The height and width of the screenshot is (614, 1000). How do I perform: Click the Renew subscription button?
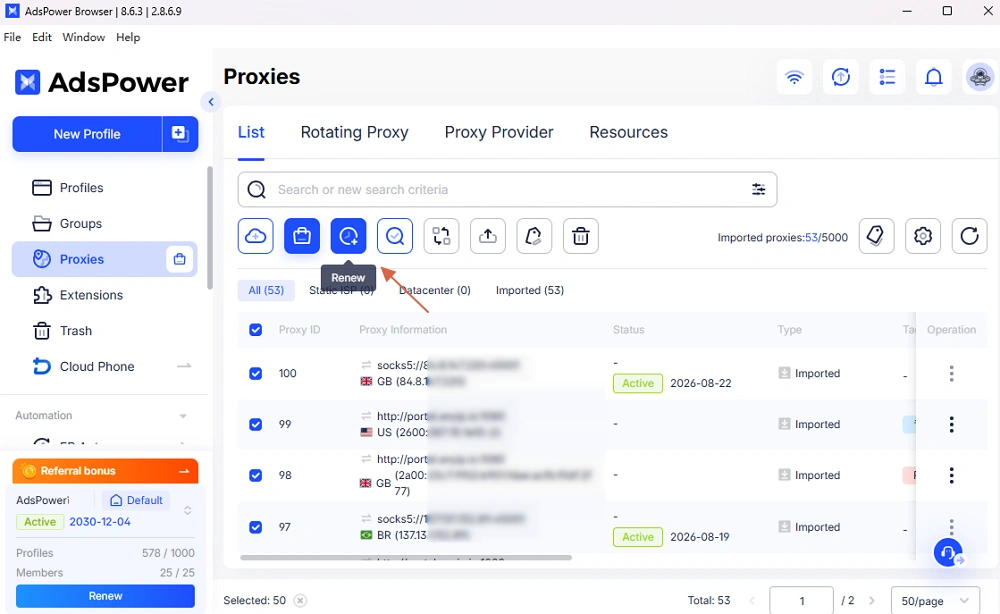[105, 596]
